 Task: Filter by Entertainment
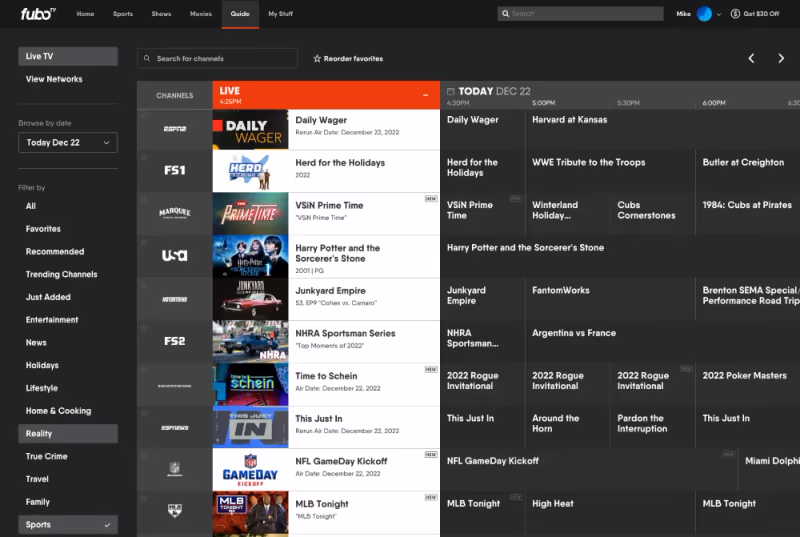tap(52, 320)
